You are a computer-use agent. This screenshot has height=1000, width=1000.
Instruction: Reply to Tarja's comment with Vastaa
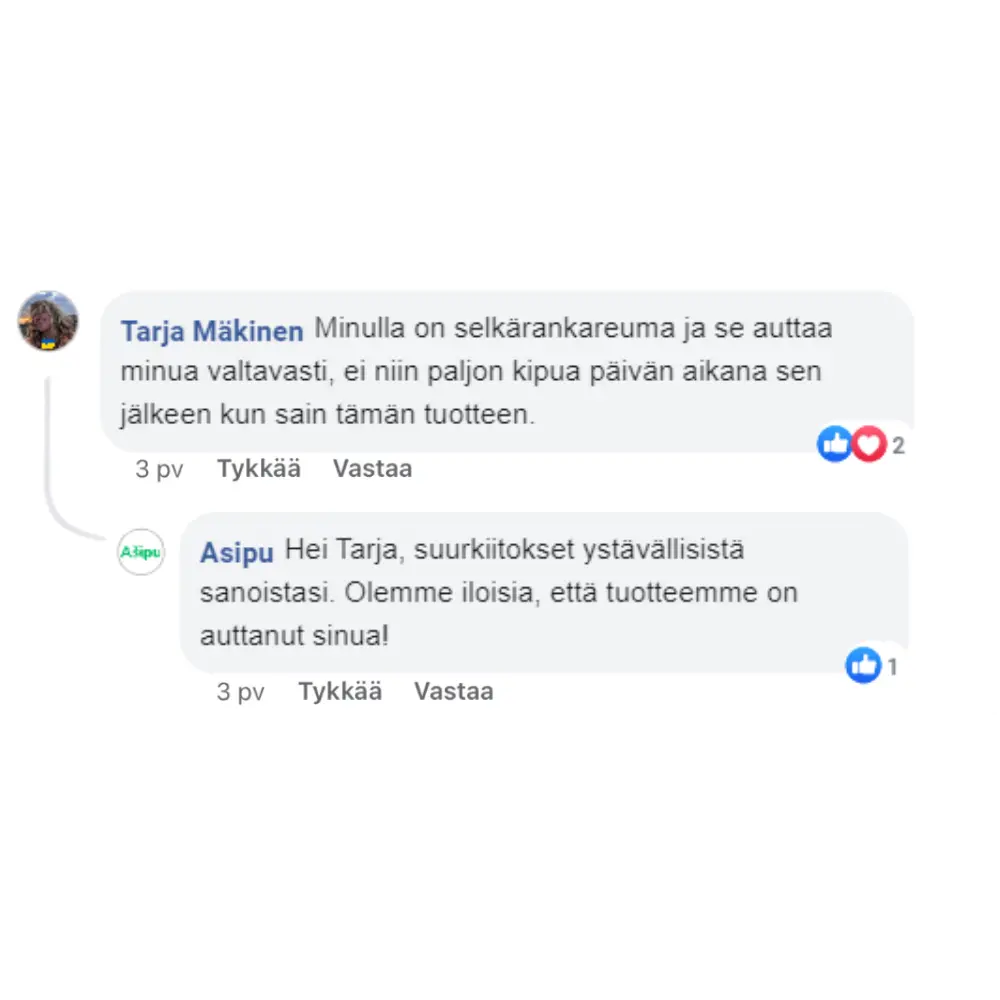[372, 469]
